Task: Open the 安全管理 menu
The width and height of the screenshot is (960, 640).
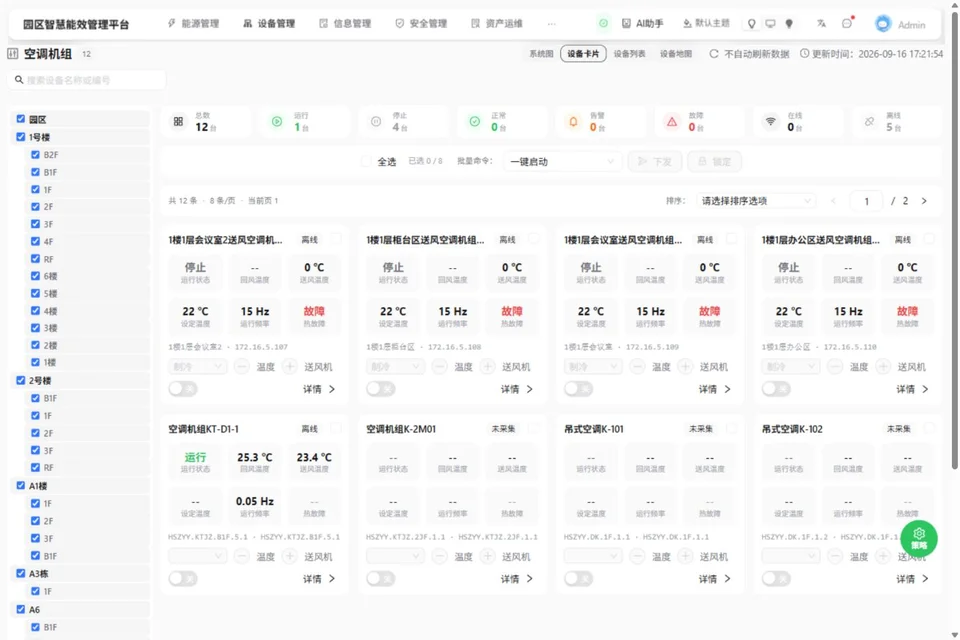Action: (421, 23)
